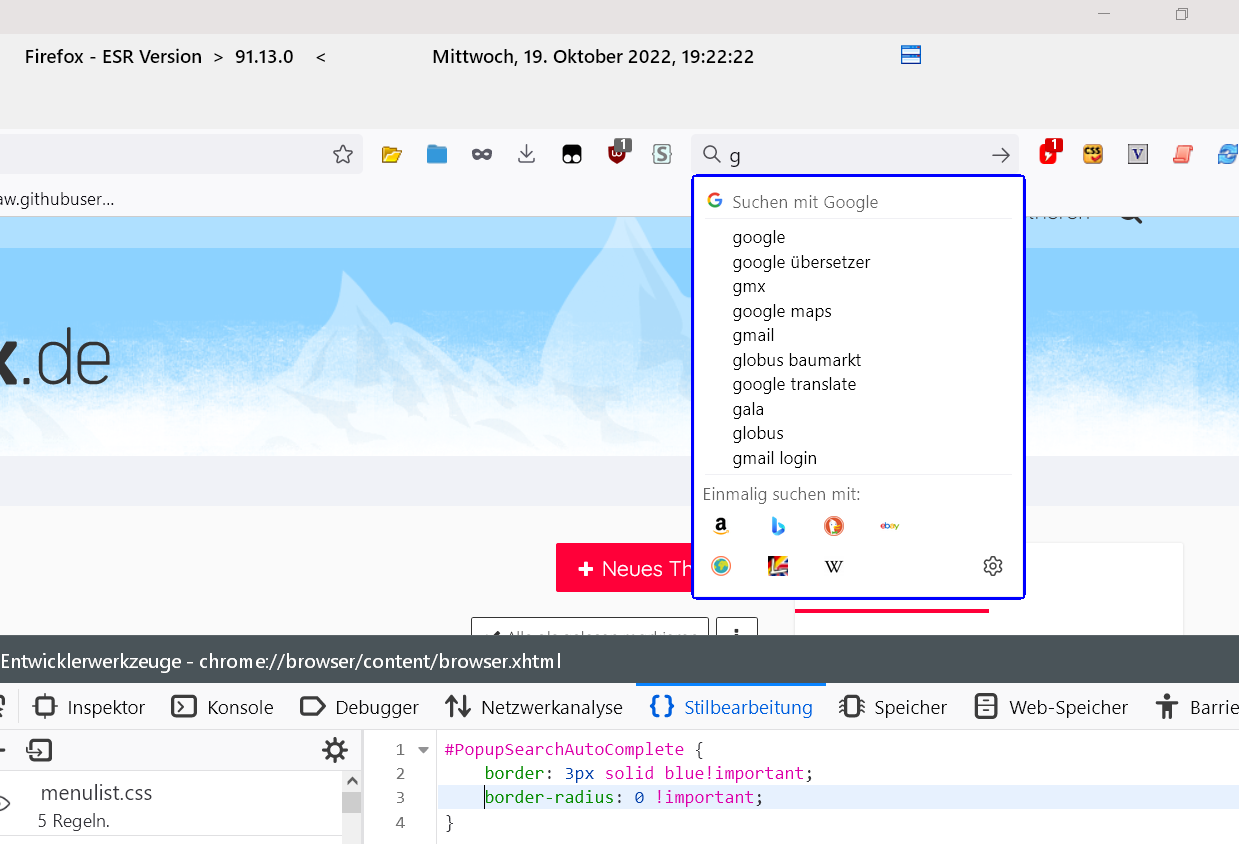Switch to the Inspektor tab
Viewport: 1239px width, 844px height.
89,707
